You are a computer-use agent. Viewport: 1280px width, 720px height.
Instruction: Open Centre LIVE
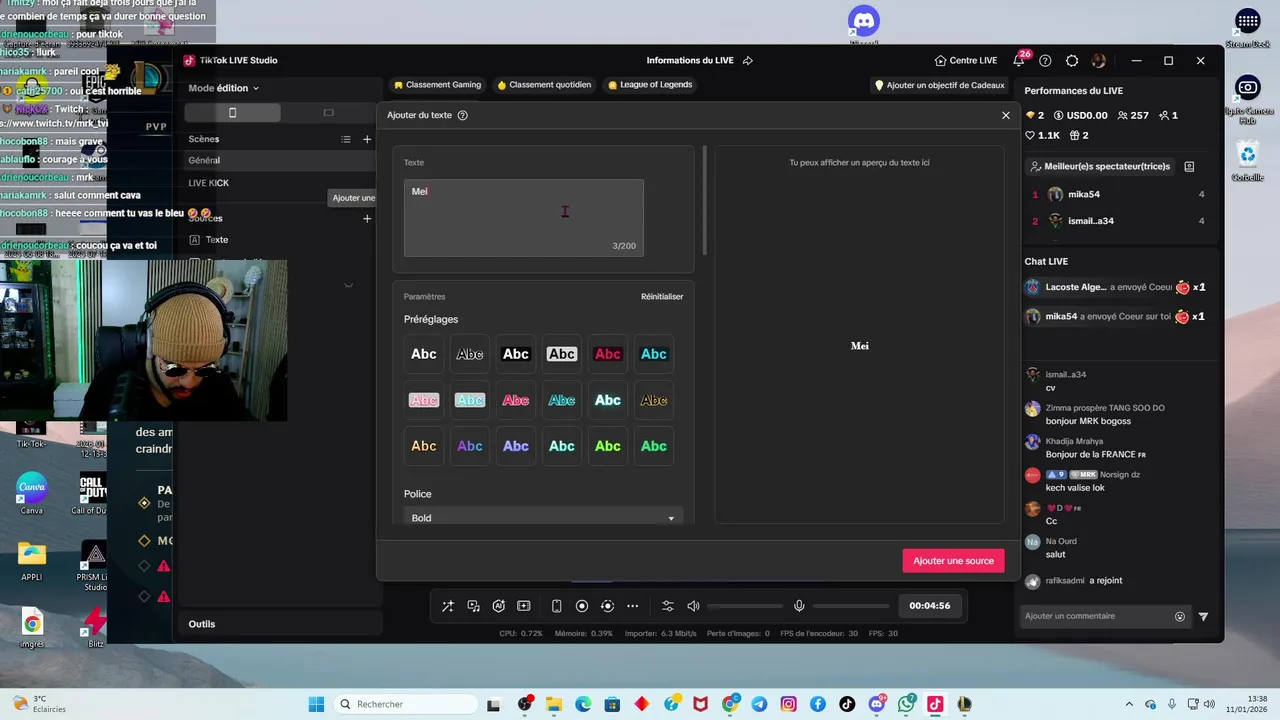click(x=966, y=61)
